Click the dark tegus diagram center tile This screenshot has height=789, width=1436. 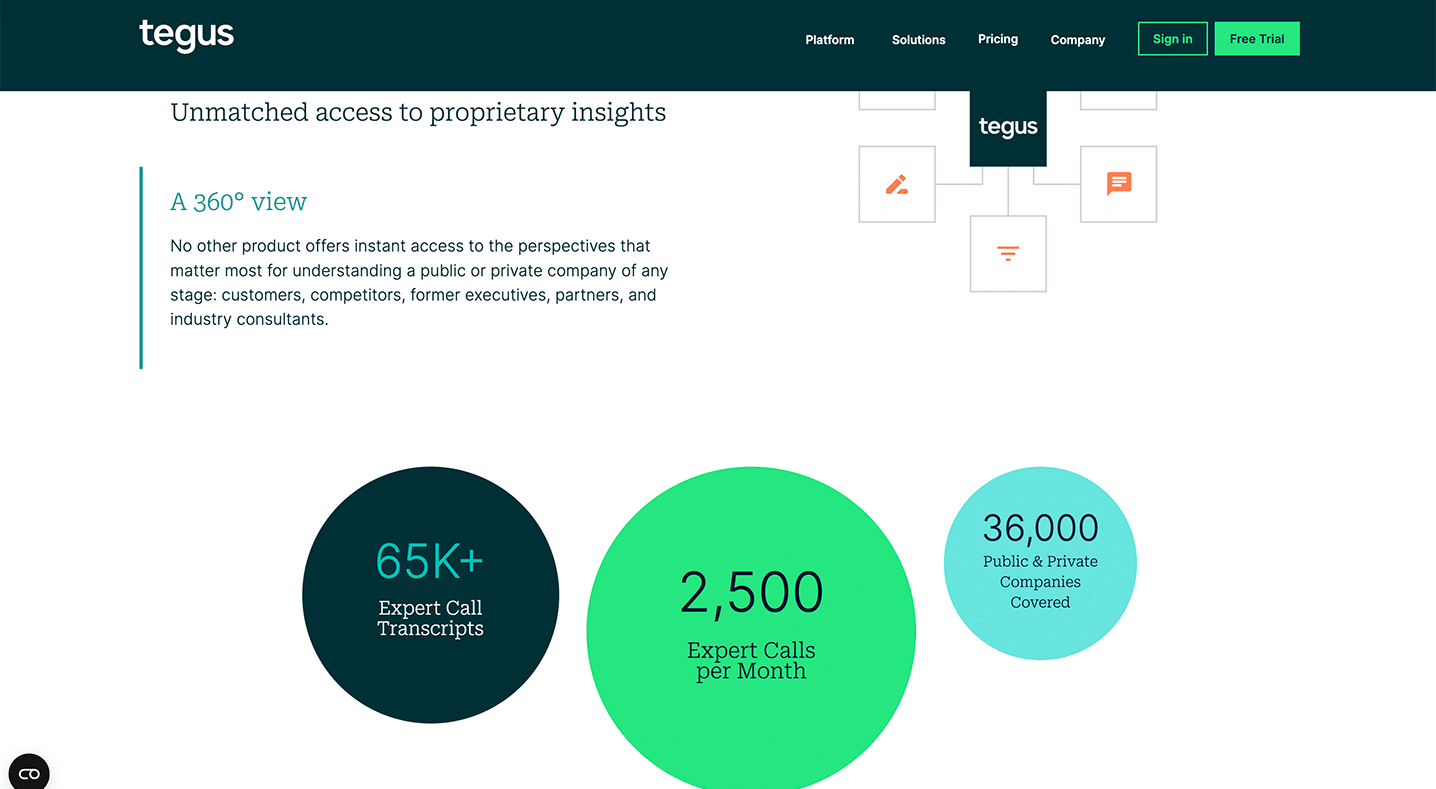pos(1008,128)
